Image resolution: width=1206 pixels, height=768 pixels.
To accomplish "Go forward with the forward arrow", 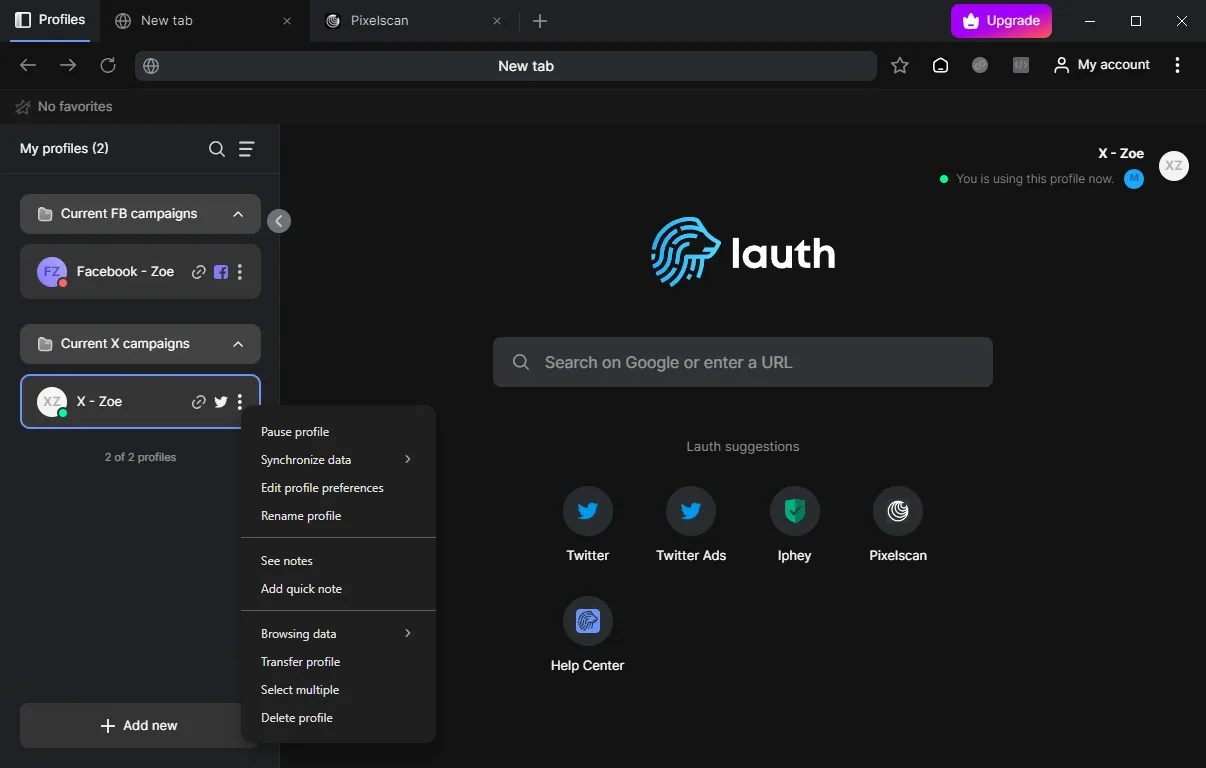I will (68, 65).
